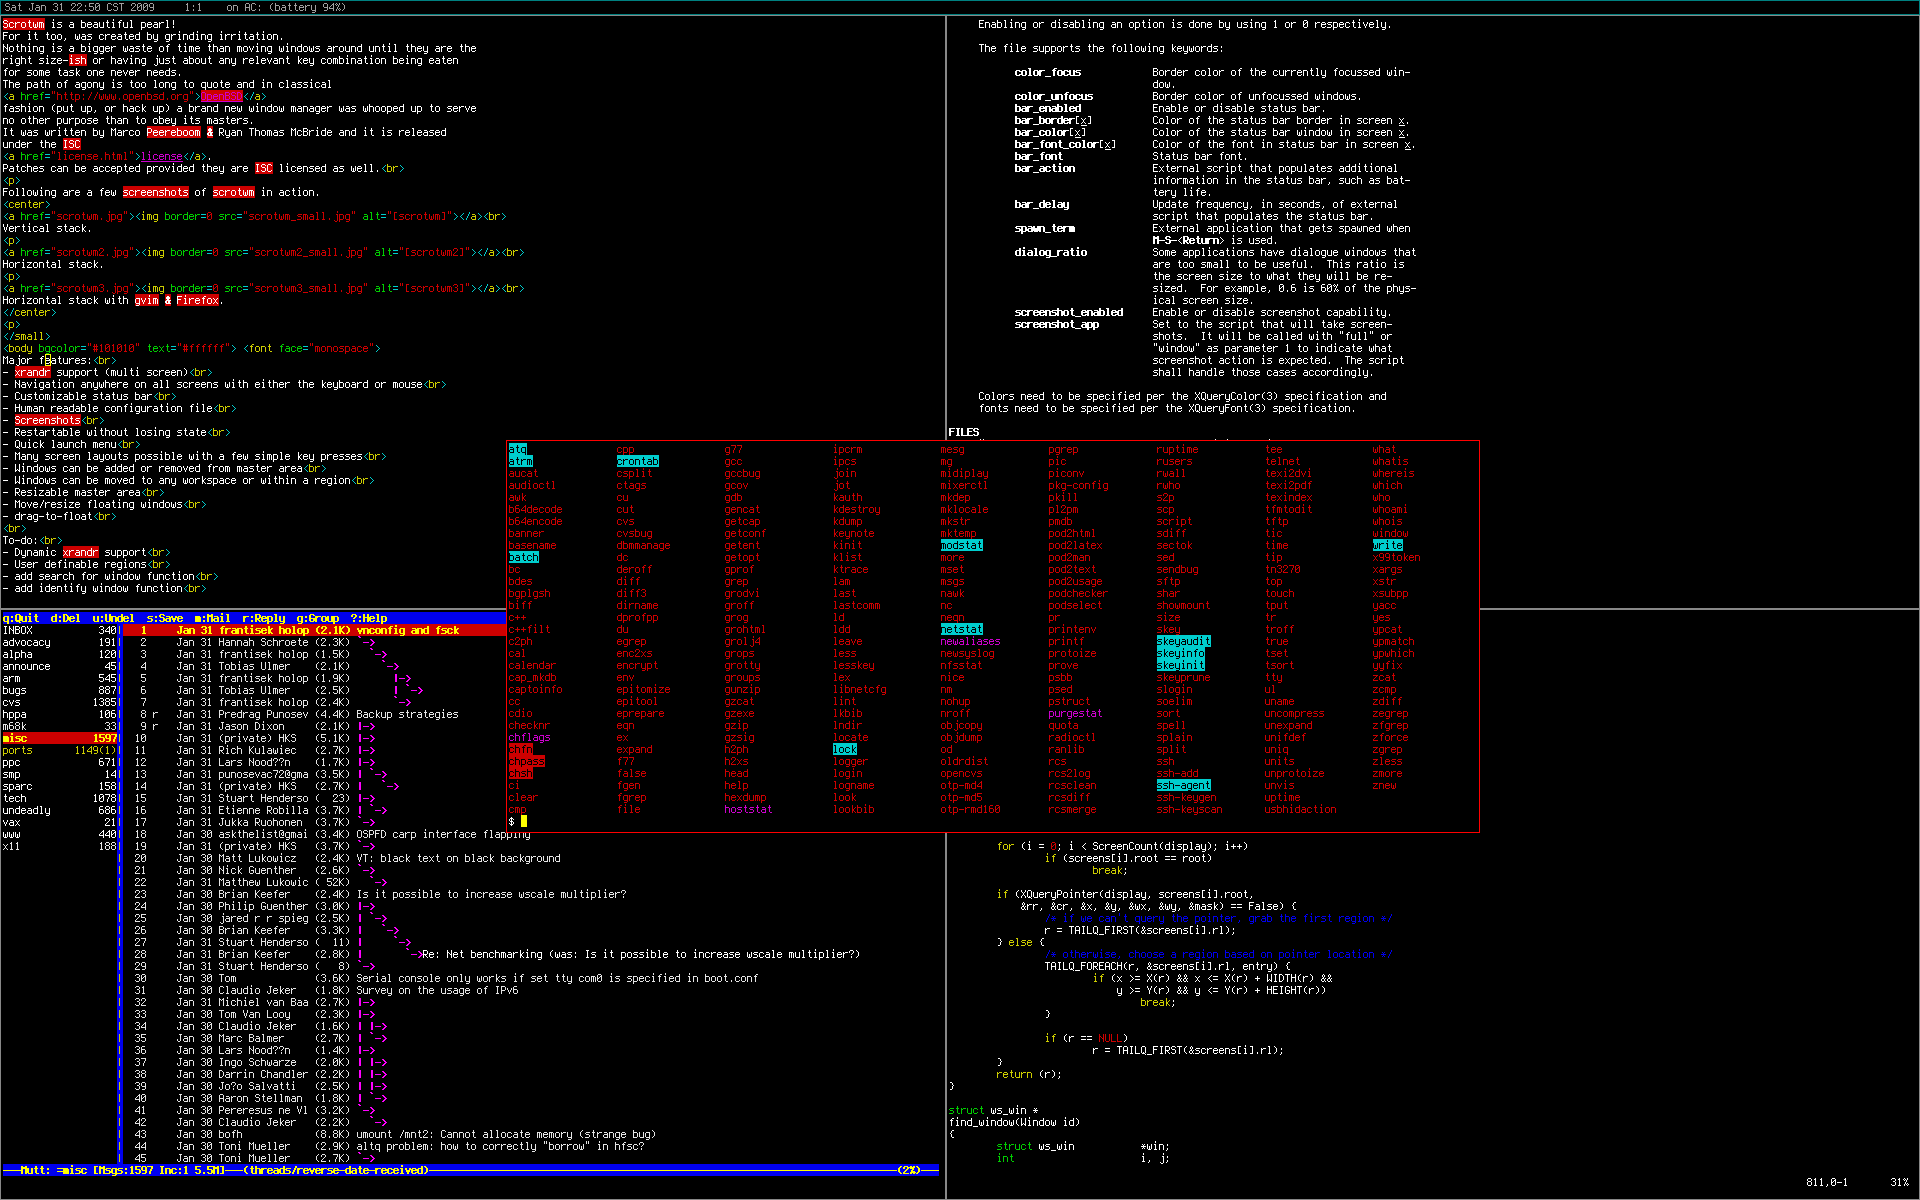
Task: Select netstat in the command listing
Action: (x=961, y=629)
